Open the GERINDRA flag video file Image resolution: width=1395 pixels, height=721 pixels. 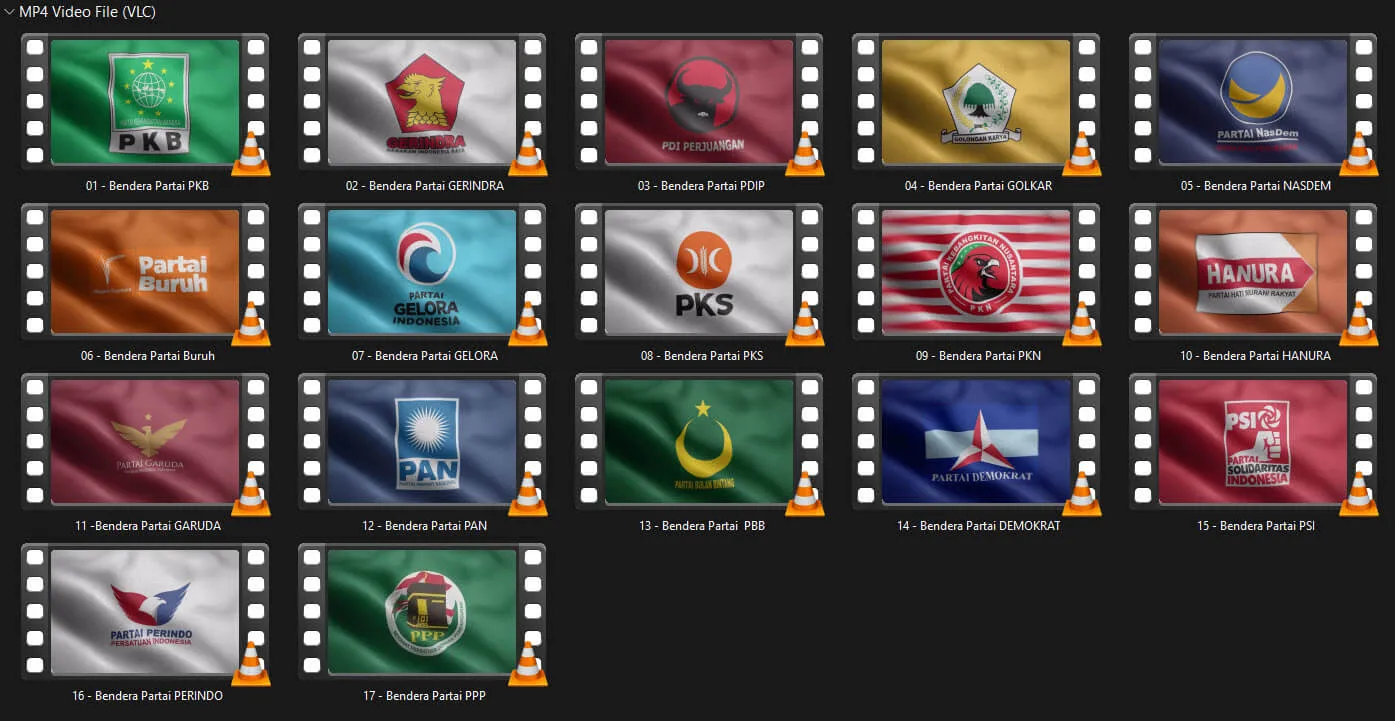[422, 102]
